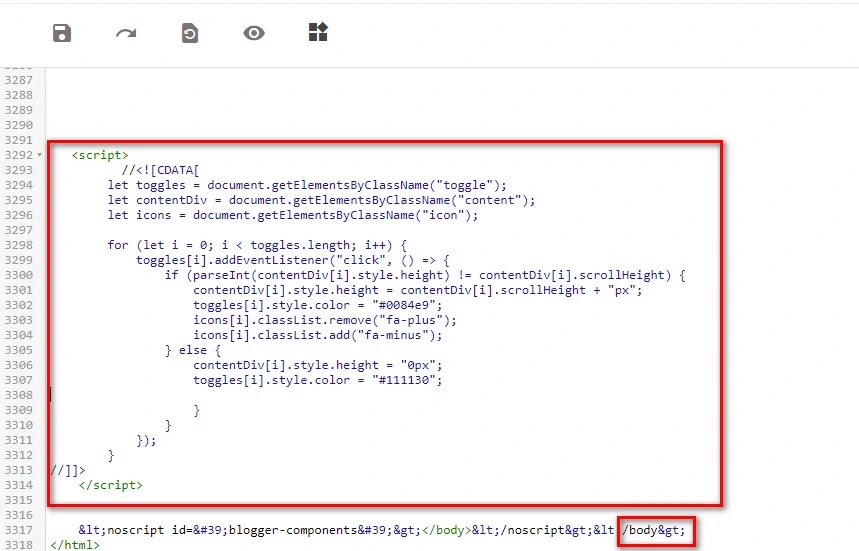Click the '});' line at 3311

pos(146,440)
